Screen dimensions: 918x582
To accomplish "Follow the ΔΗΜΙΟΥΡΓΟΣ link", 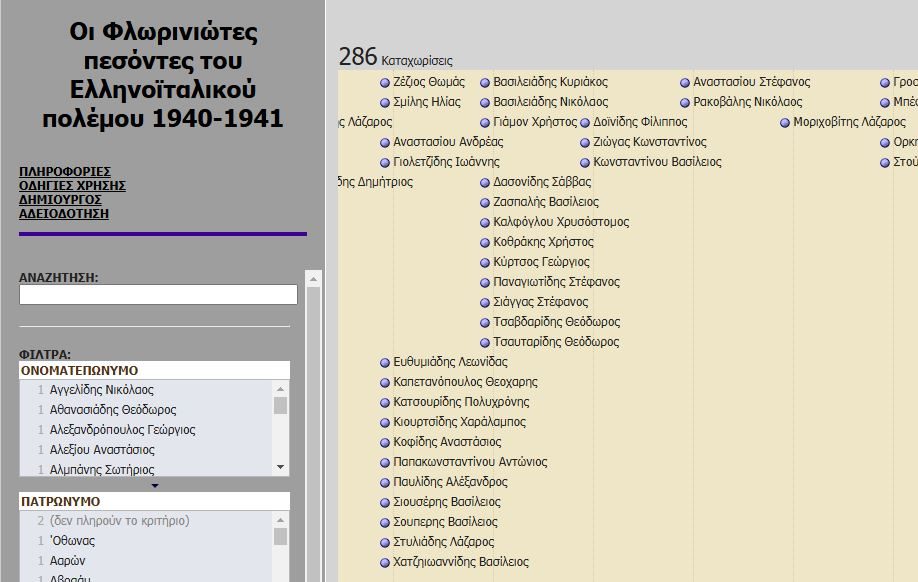I will pos(61,200).
